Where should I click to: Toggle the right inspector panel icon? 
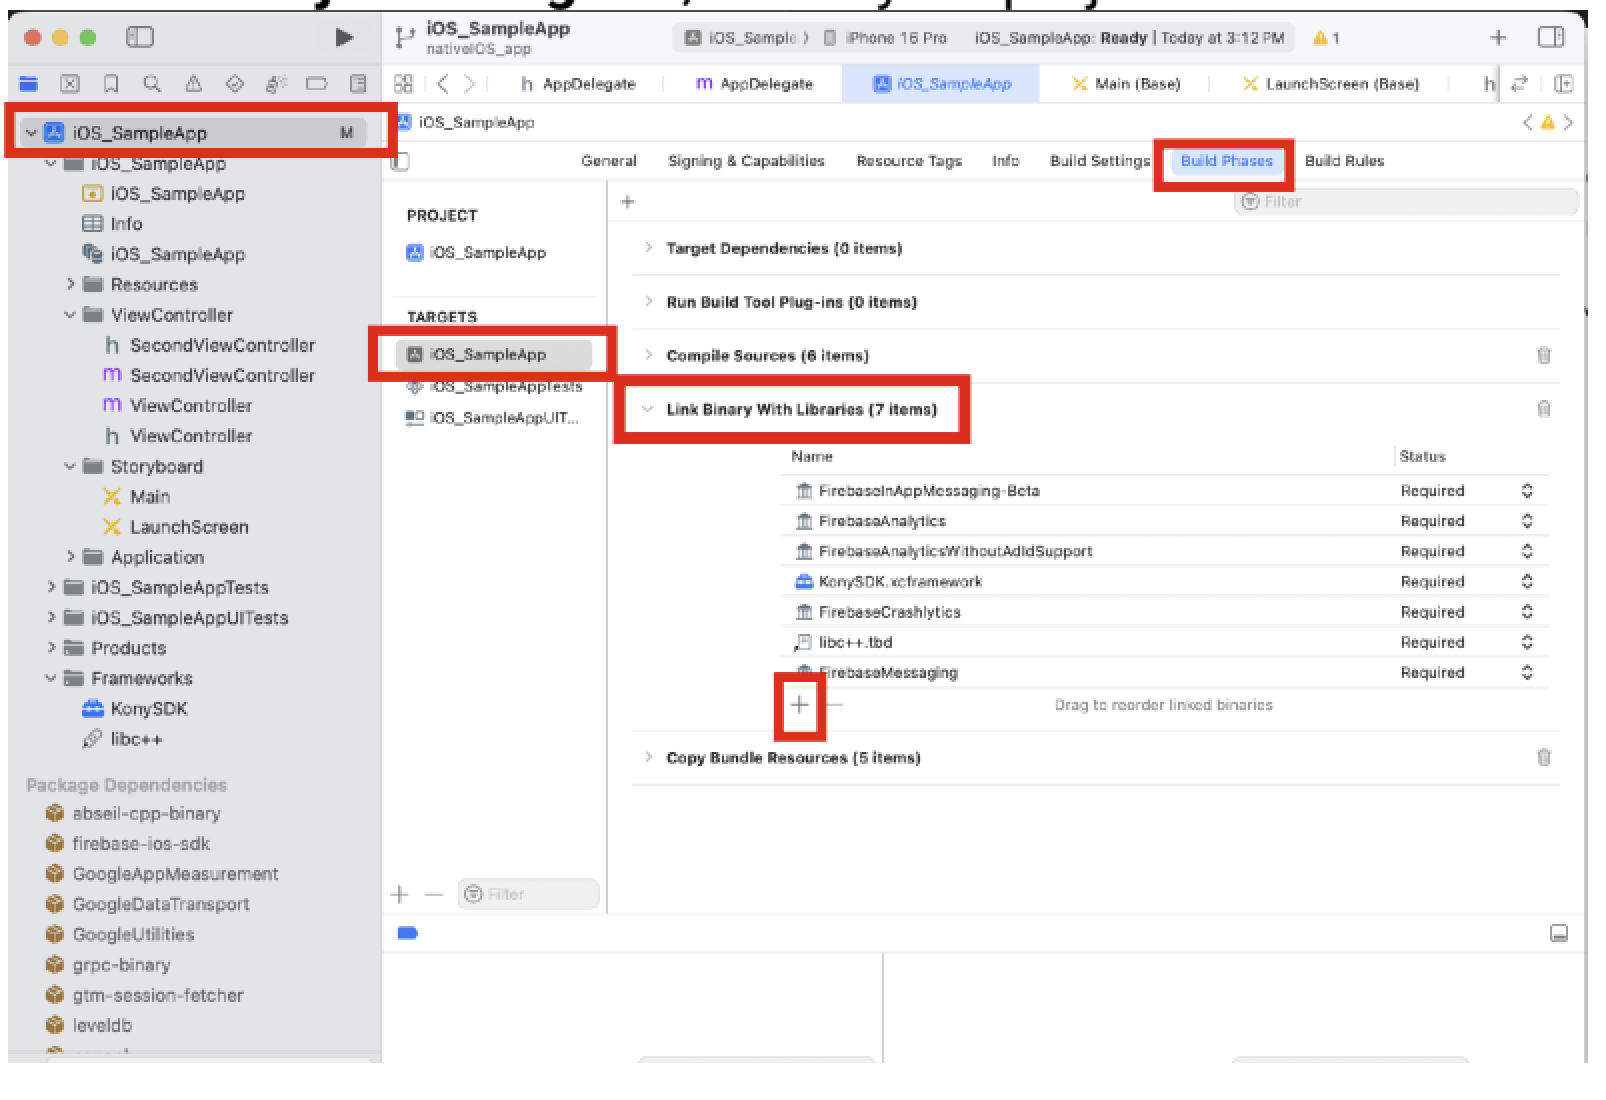pyautogui.click(x=1551, y=38)
